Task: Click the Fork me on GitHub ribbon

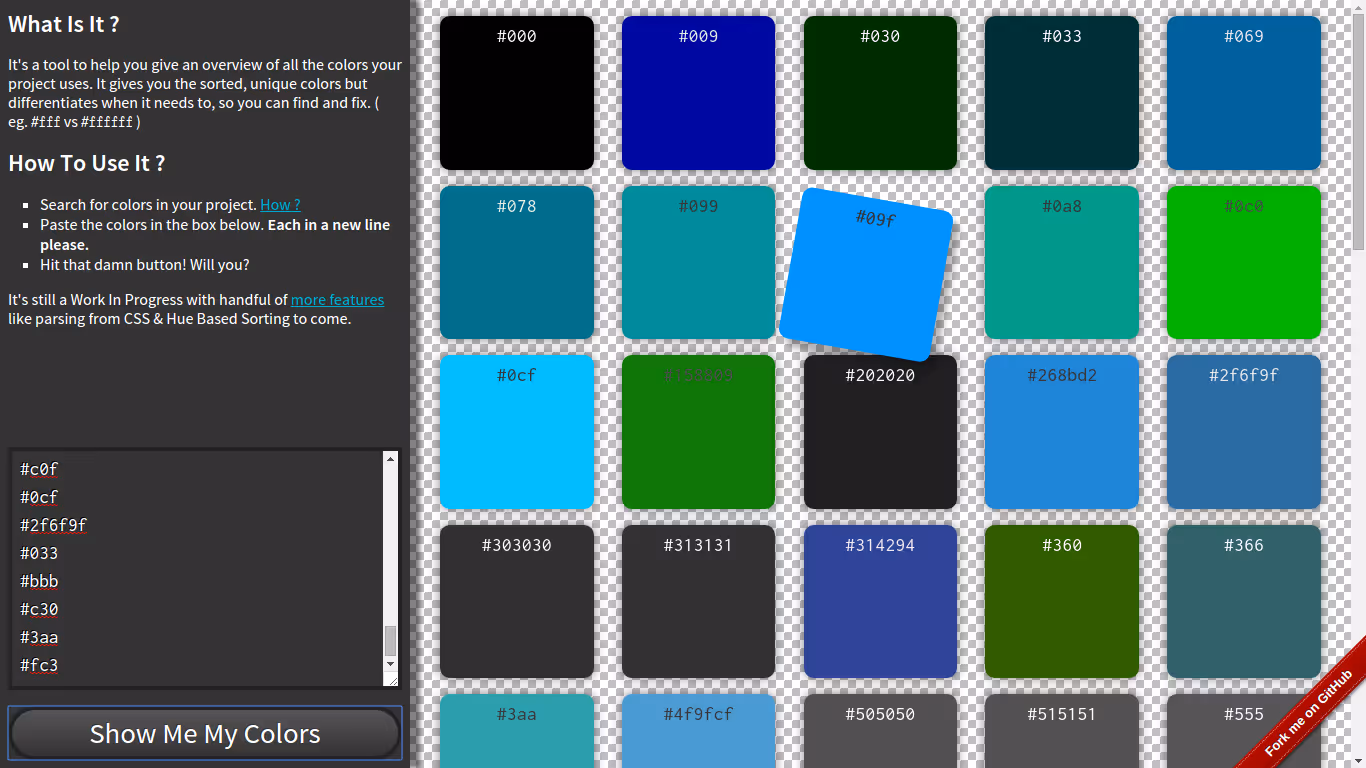Action: tap(1308, 714)
